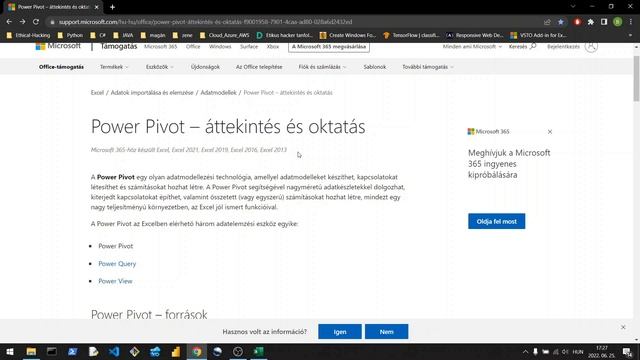
Task: Click the blue bookmark star icon
Action: coord(561,22)
